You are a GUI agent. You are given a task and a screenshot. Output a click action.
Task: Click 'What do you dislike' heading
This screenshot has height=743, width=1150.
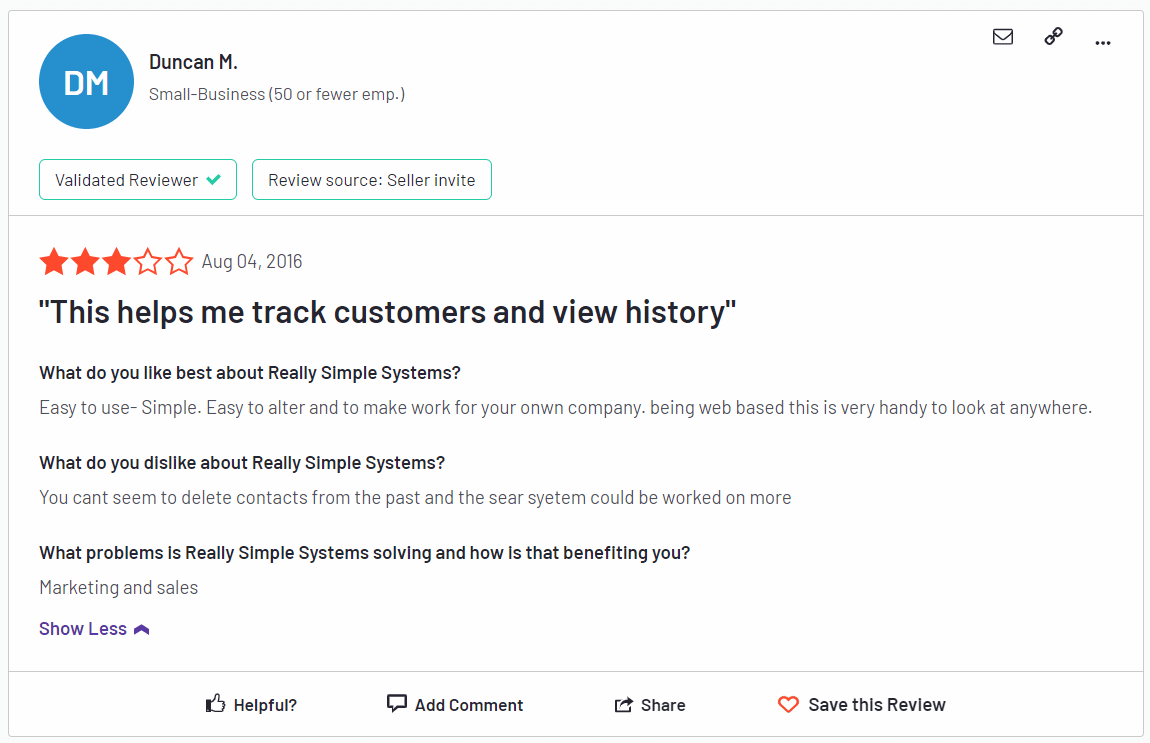coord(242,463)
